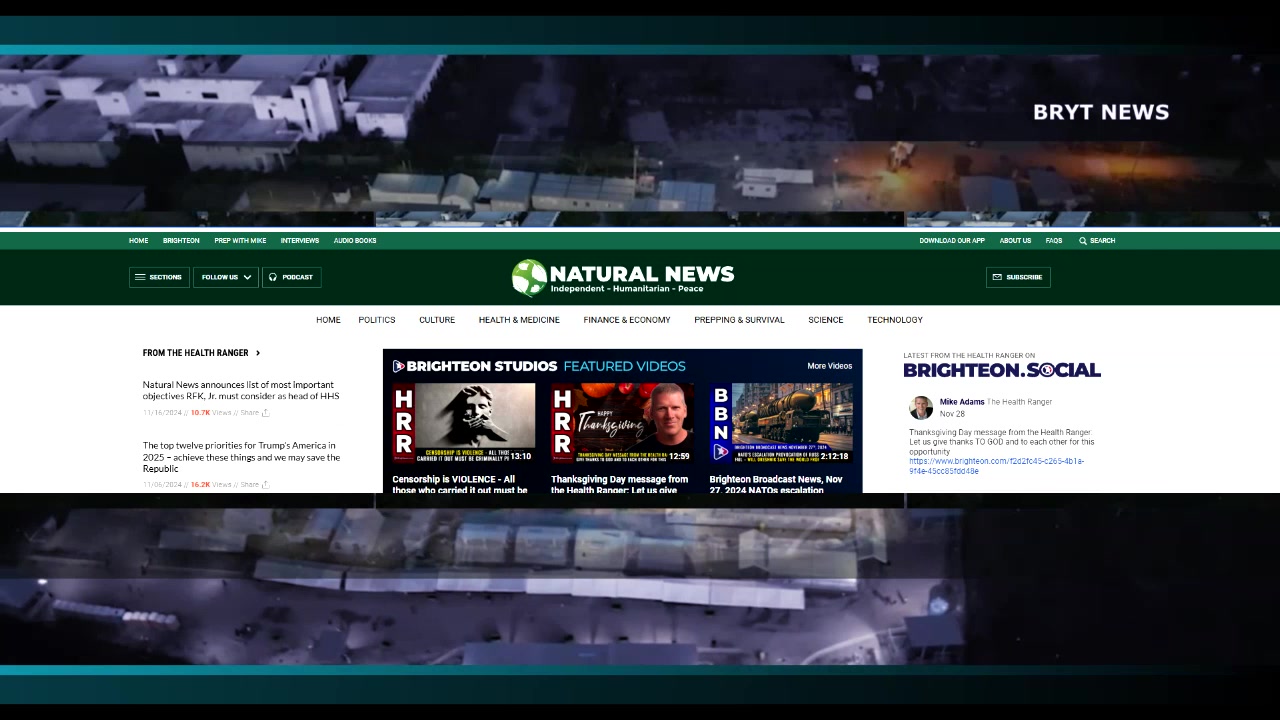Screen dimensions: 1280x720
Task: Click Mike Adams profile avatar
Action: (921, 407)
